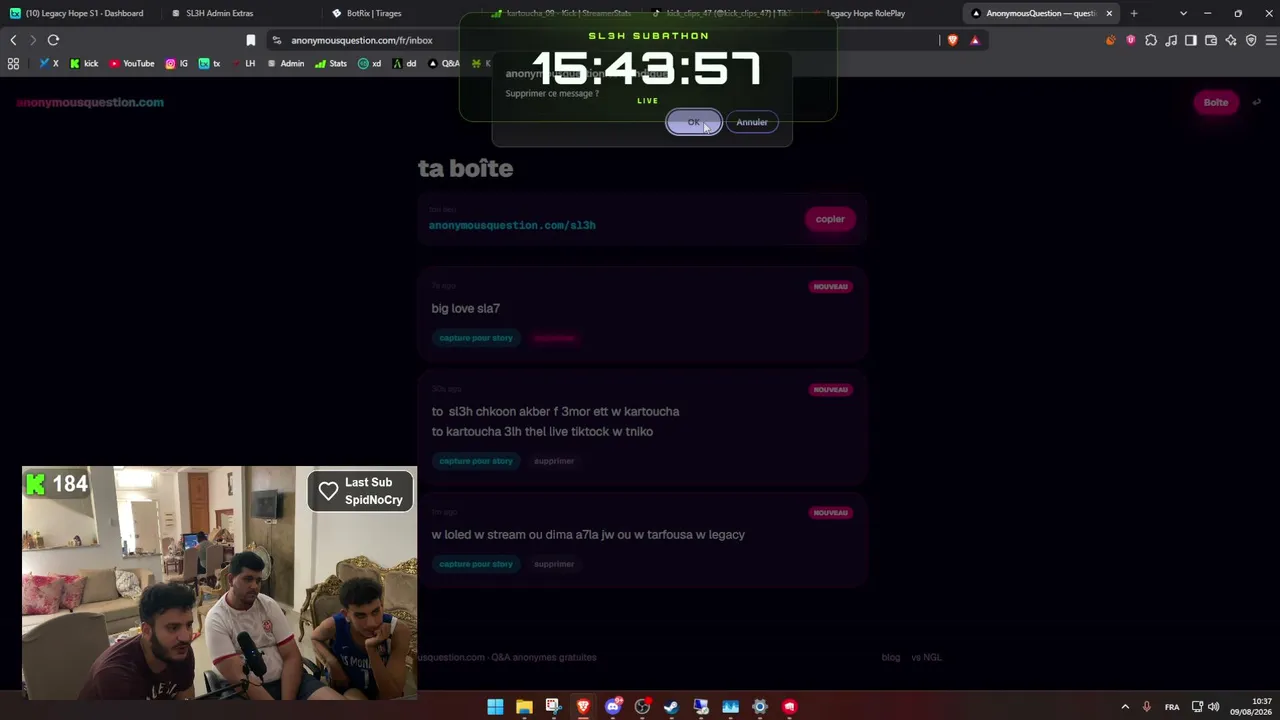Image resolution: width=1280 pixels, height=720 pixels.
Task: Open the Brave Shields lion icon
Action: 952,40
